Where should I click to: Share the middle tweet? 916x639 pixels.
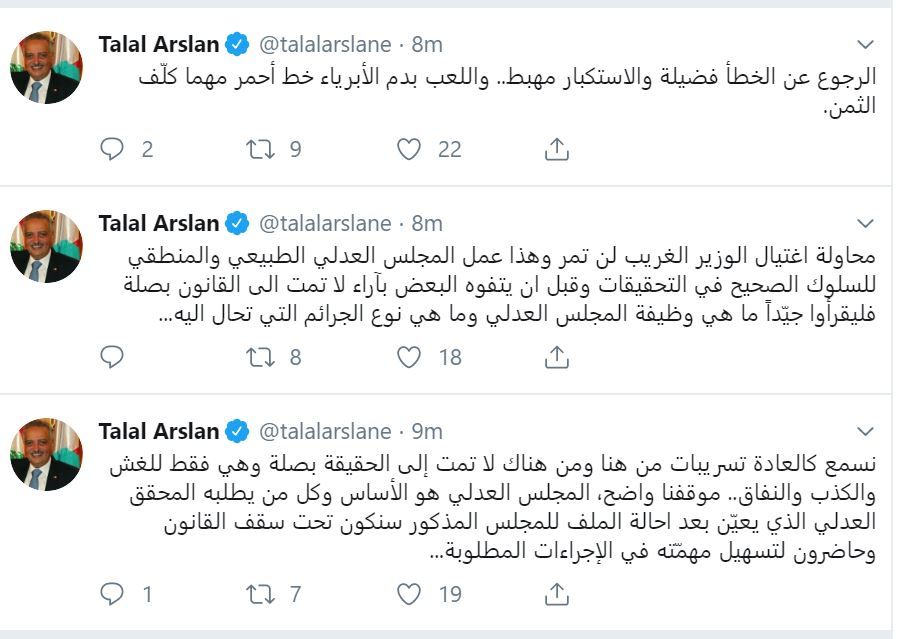[557, 357]
